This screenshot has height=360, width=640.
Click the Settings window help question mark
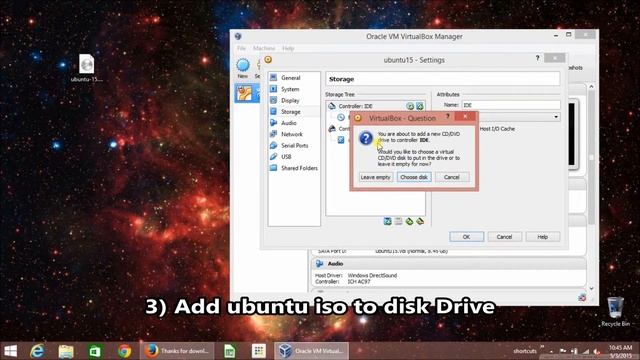pos(537,58)
